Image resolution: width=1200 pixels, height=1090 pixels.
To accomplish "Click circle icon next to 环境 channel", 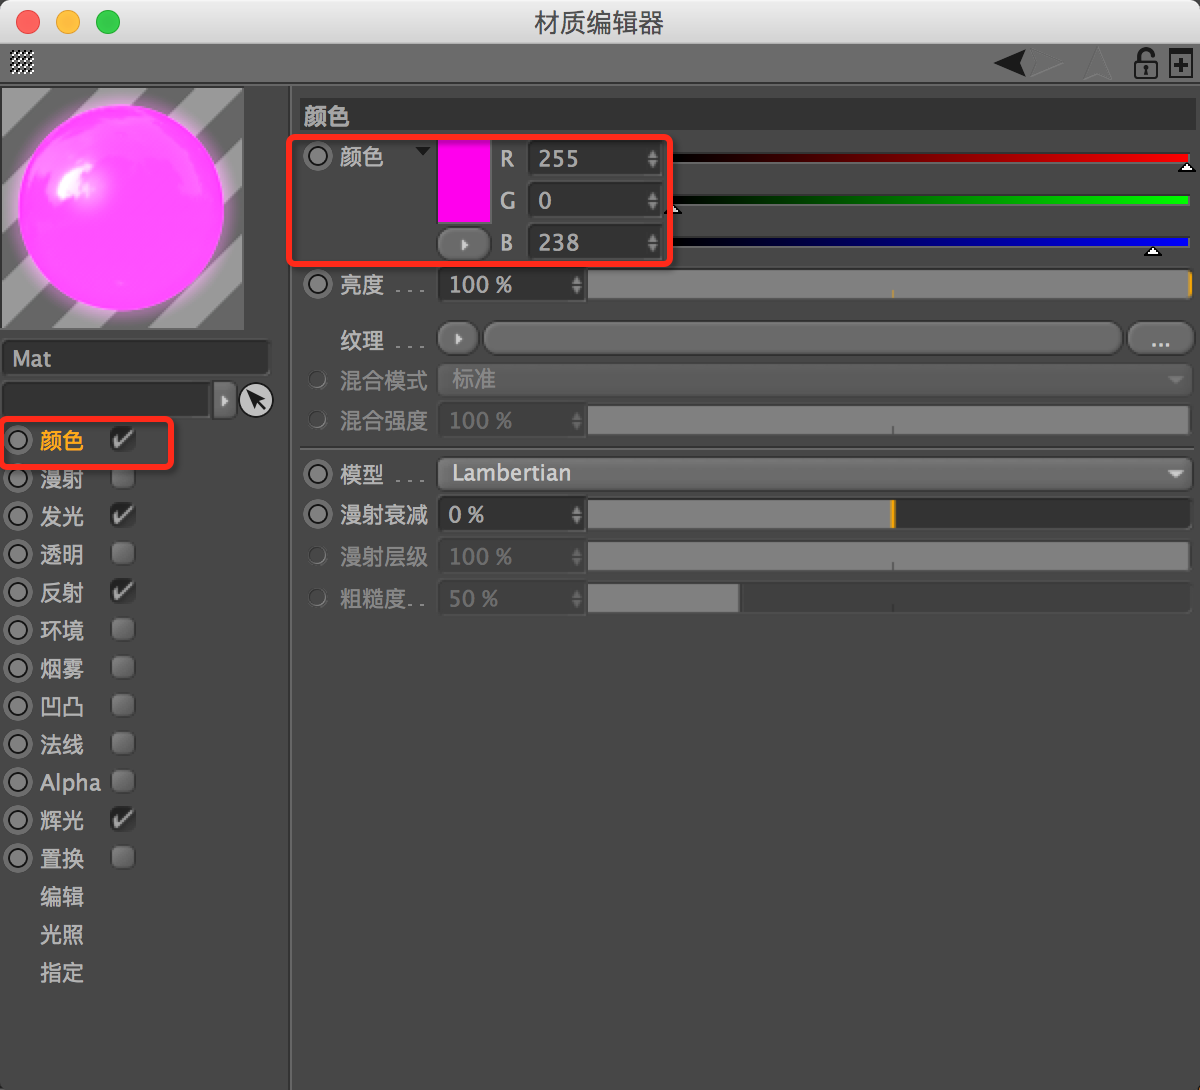I will pos(19,630).
